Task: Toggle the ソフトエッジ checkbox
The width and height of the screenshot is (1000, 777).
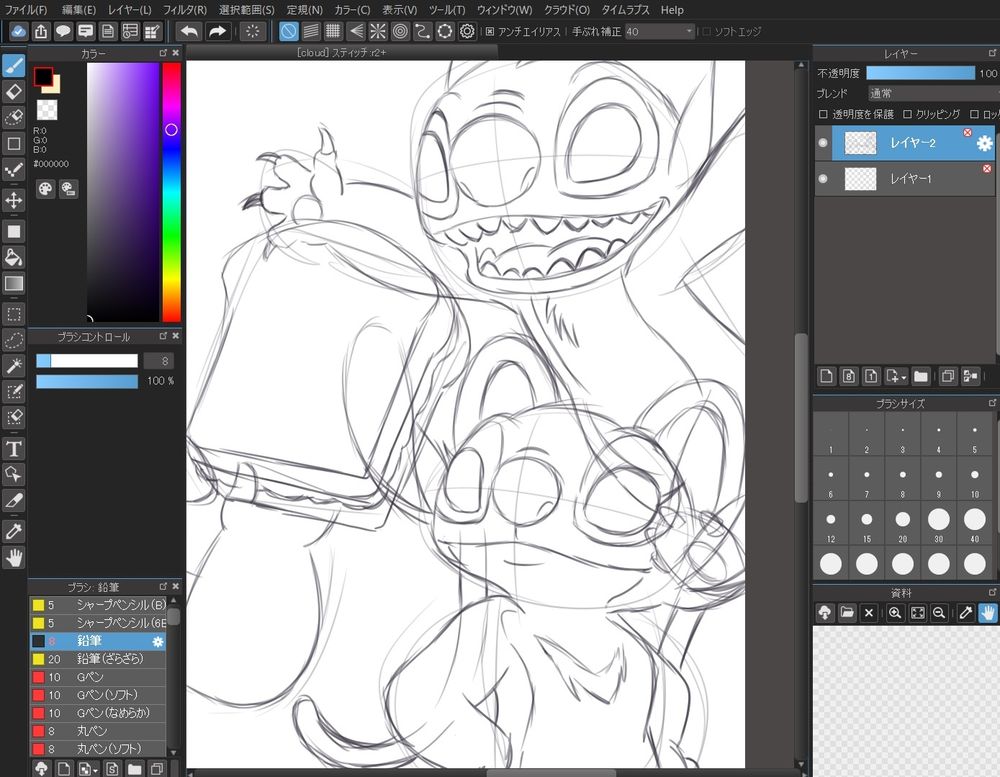Action: pos(707,31)
